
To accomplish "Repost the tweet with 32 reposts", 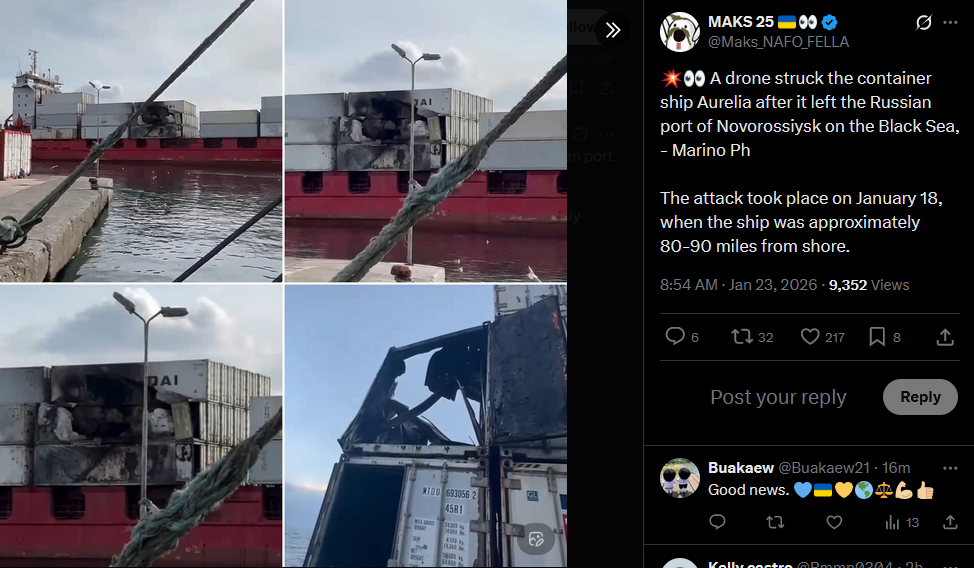I will pos(752,337).
